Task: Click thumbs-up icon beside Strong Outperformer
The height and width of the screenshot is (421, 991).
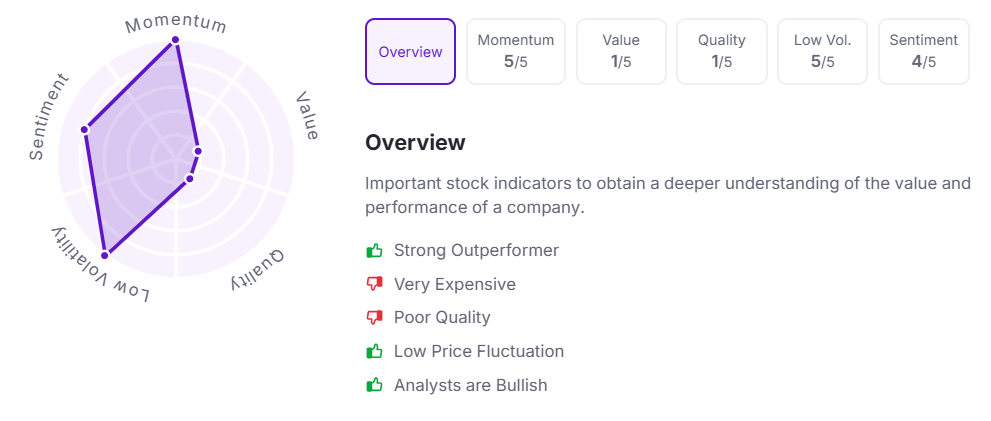Action: [x=375, y=250]
